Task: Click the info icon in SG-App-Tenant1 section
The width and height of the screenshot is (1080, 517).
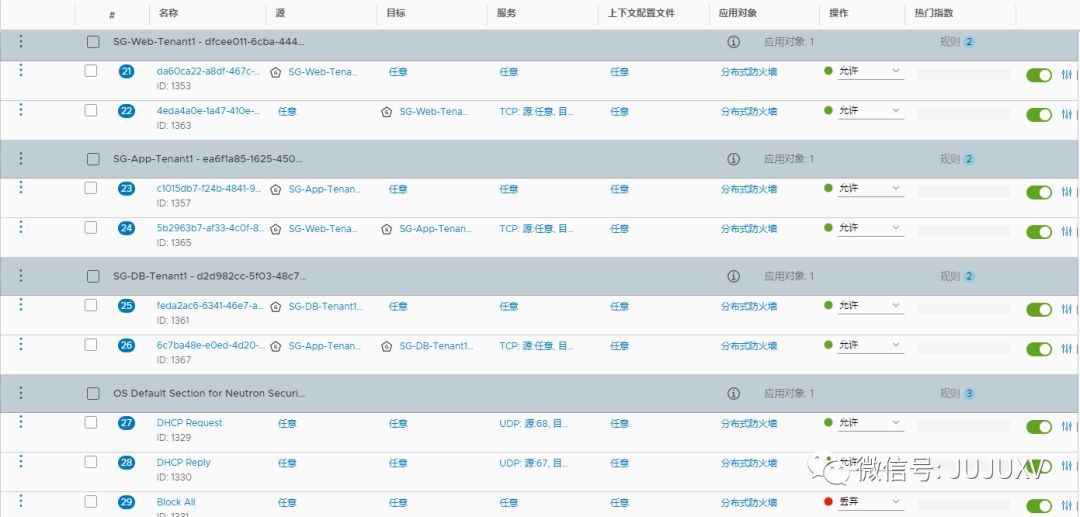Action: pyautogui.click(x=733, y=159)
